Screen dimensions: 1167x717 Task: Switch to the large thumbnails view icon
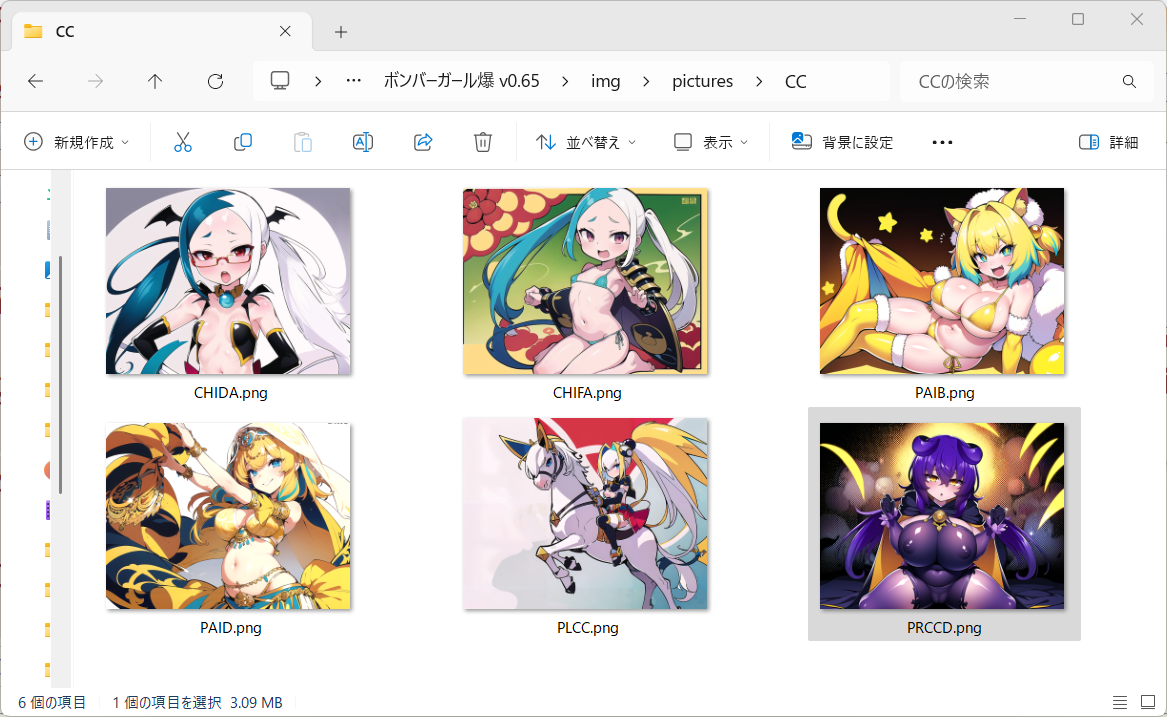(1148, 702)
